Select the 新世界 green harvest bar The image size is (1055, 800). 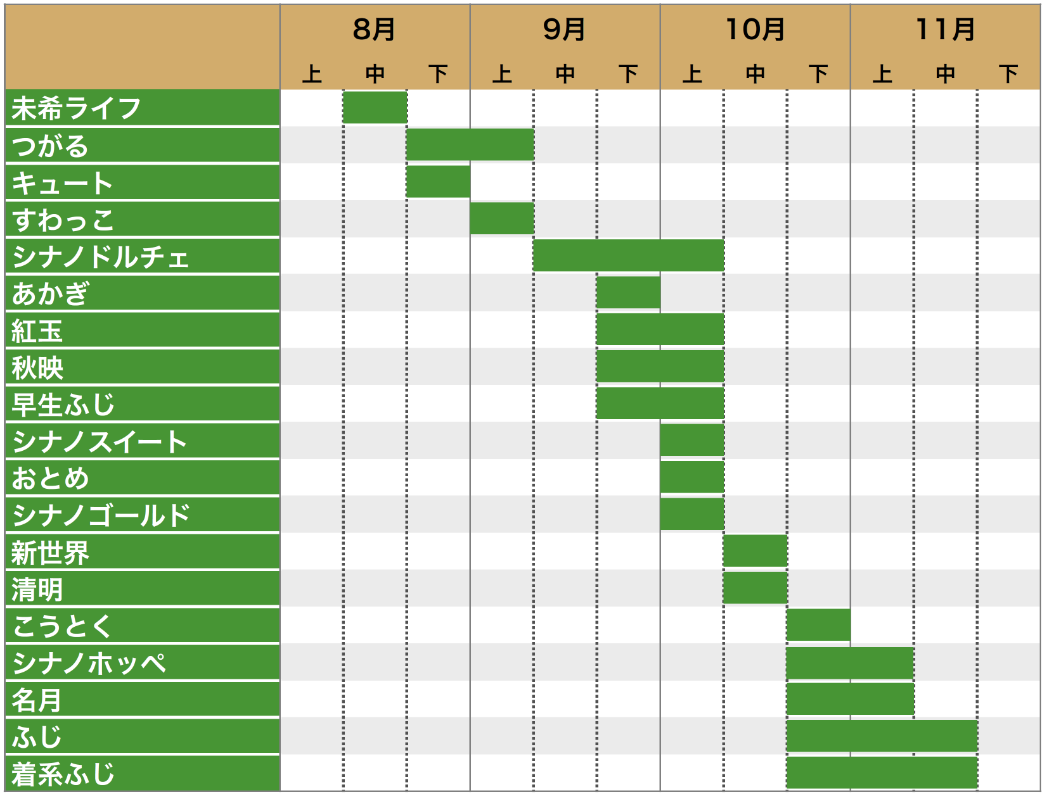point(755,551)
